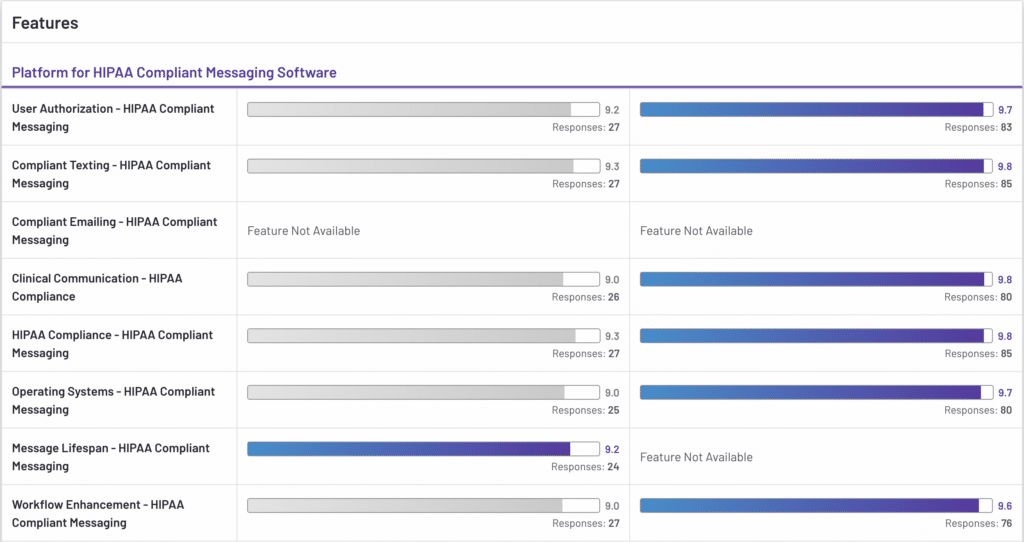
Task: Click the gray 9.0 Clinical Communication rating bar
Action: [x=423, y=279]
